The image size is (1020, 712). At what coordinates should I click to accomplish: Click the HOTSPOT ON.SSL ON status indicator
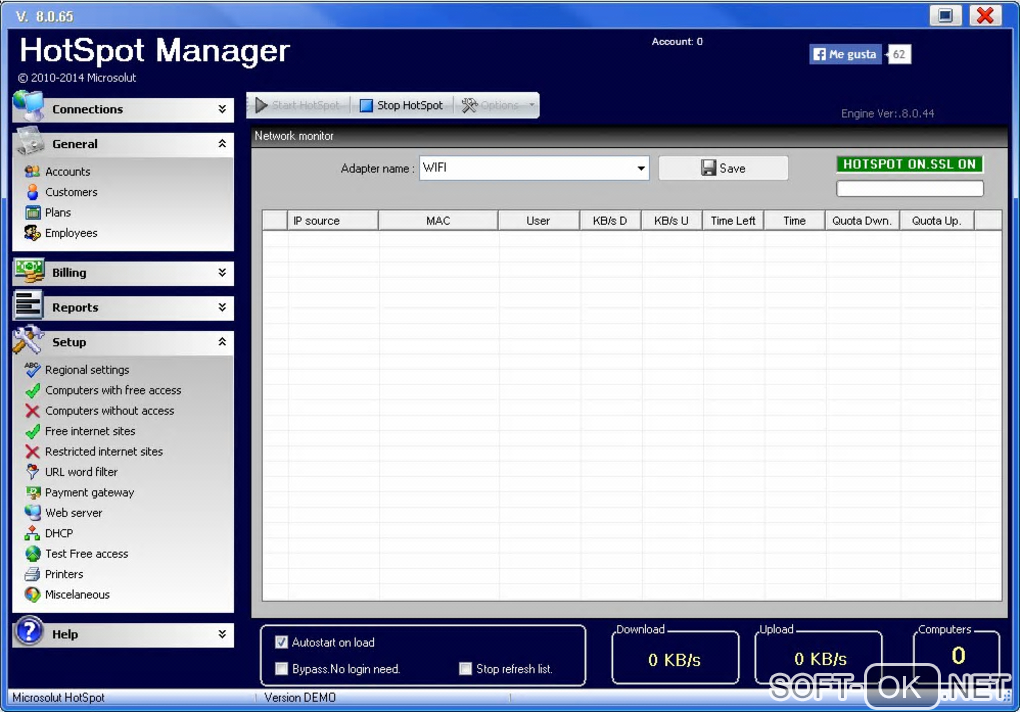[x=909, y=164]
